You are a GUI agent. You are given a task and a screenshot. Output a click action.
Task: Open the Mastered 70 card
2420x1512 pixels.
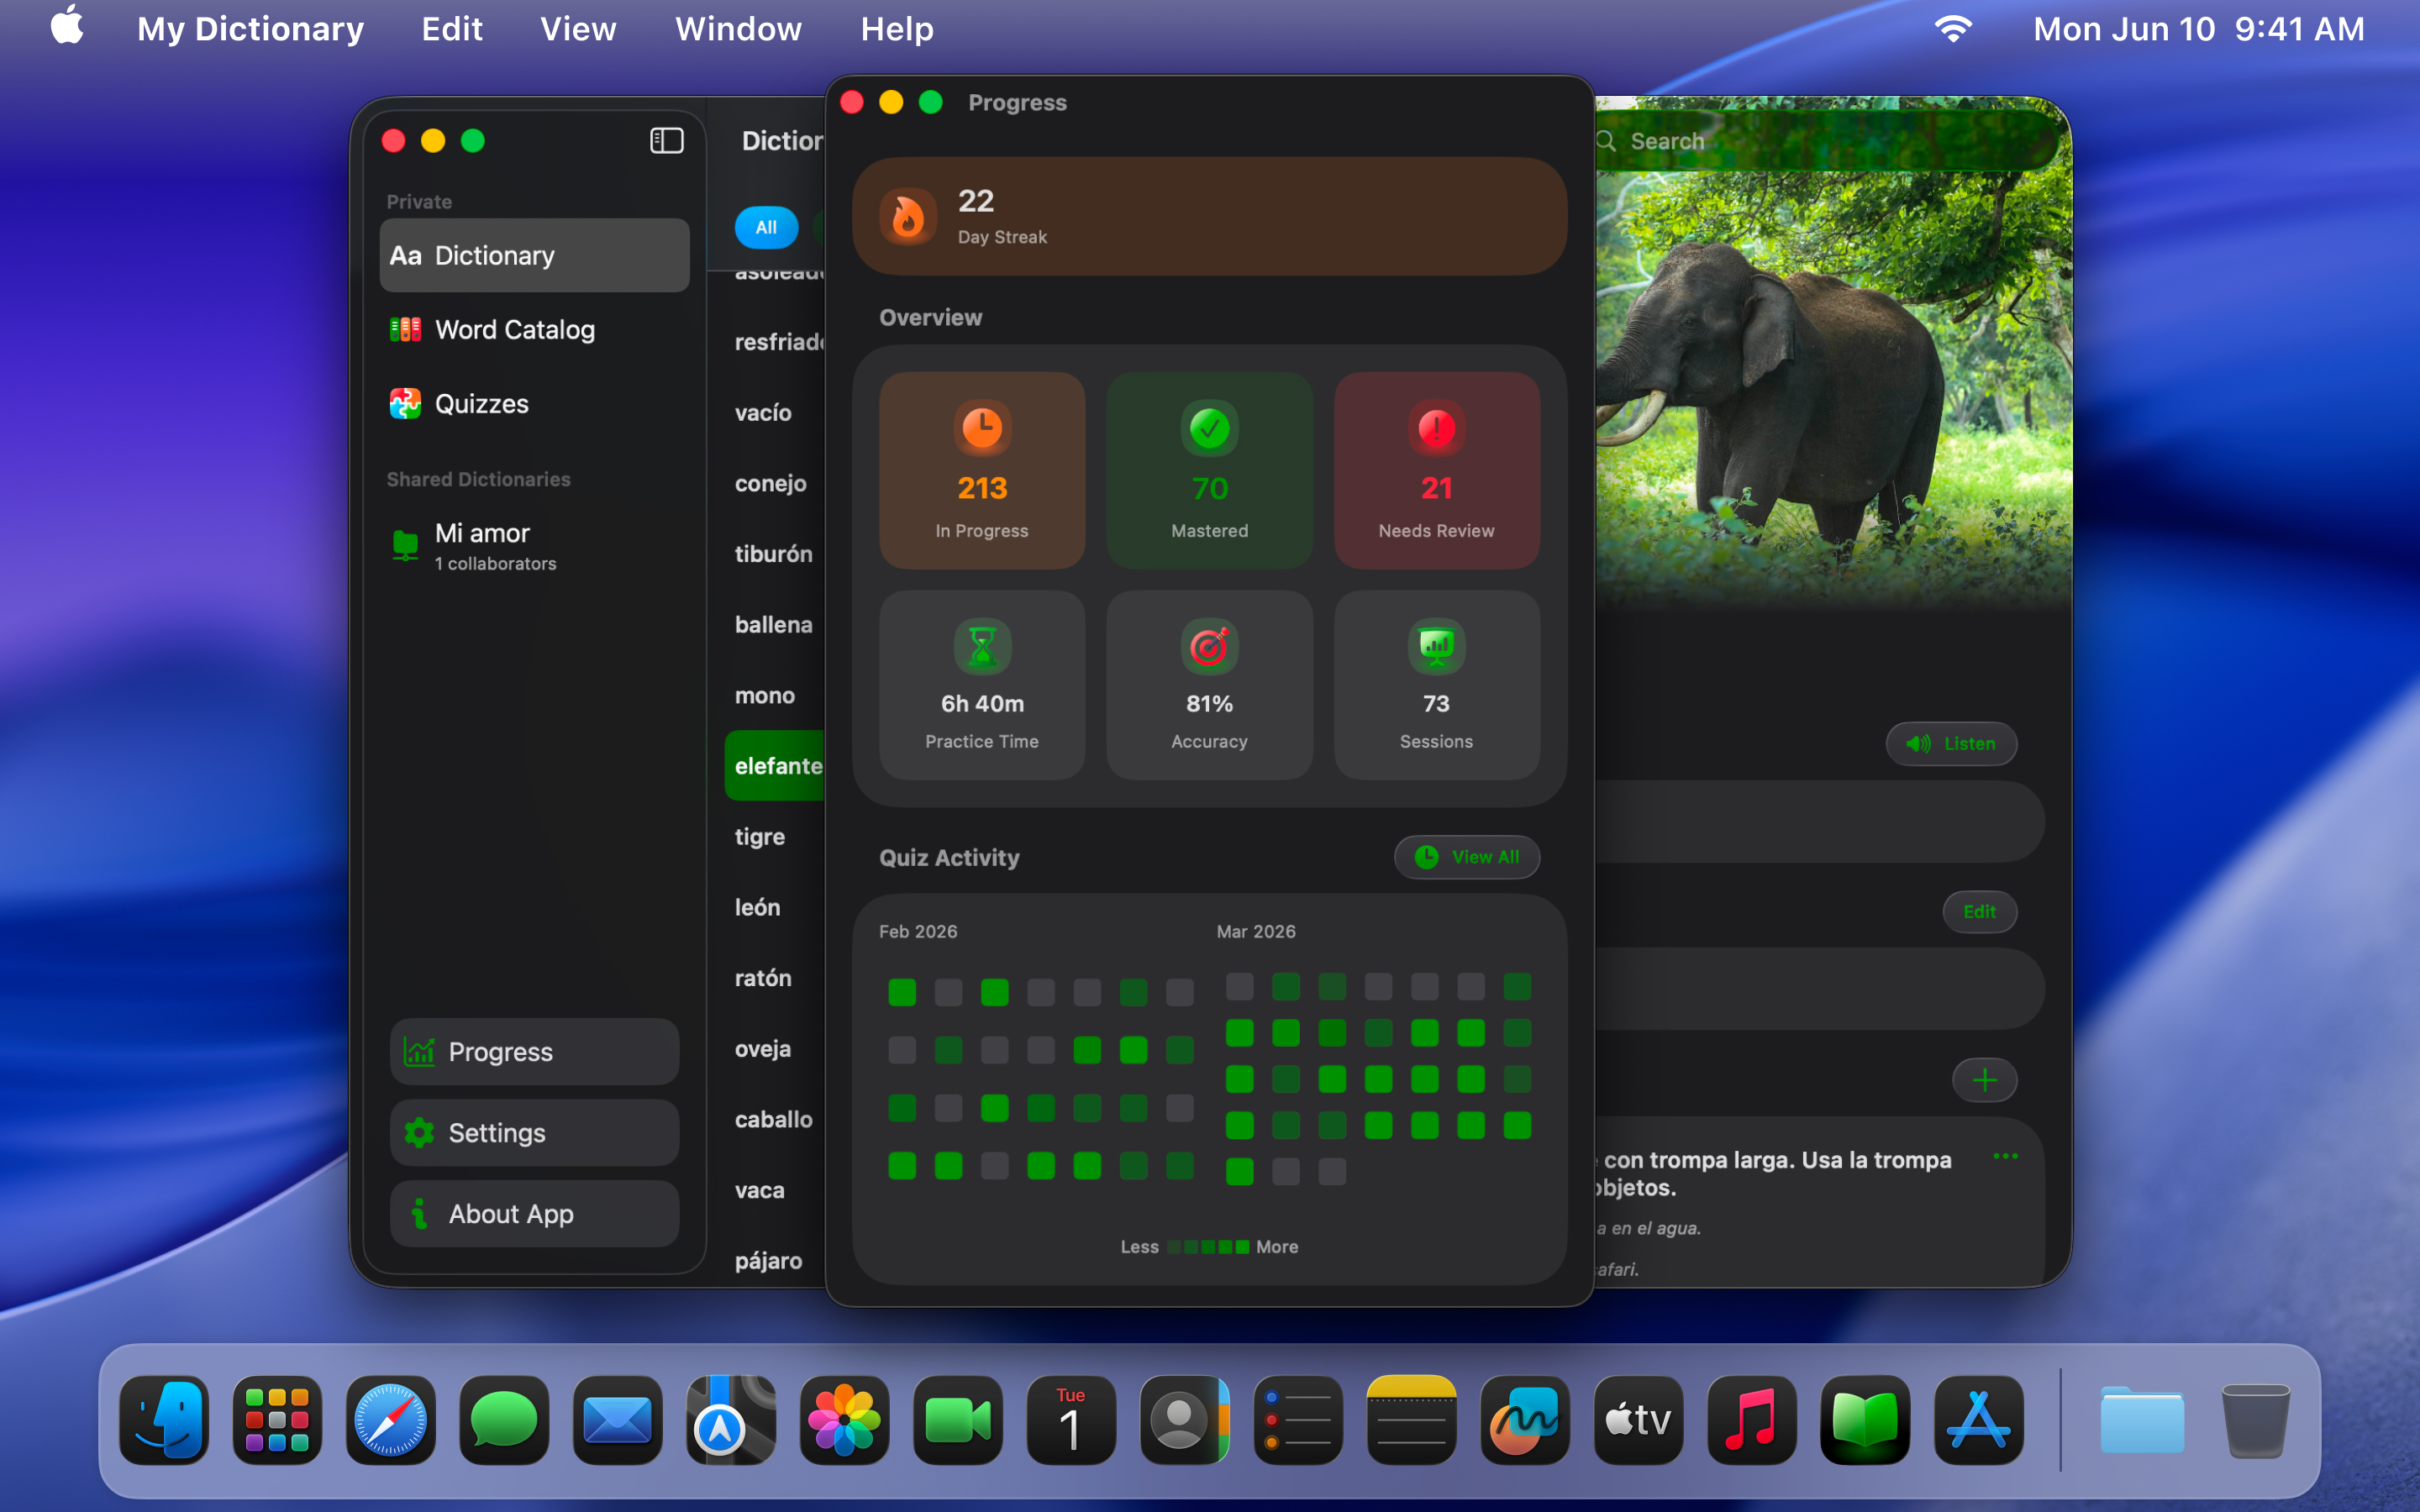pos(1209,470)
